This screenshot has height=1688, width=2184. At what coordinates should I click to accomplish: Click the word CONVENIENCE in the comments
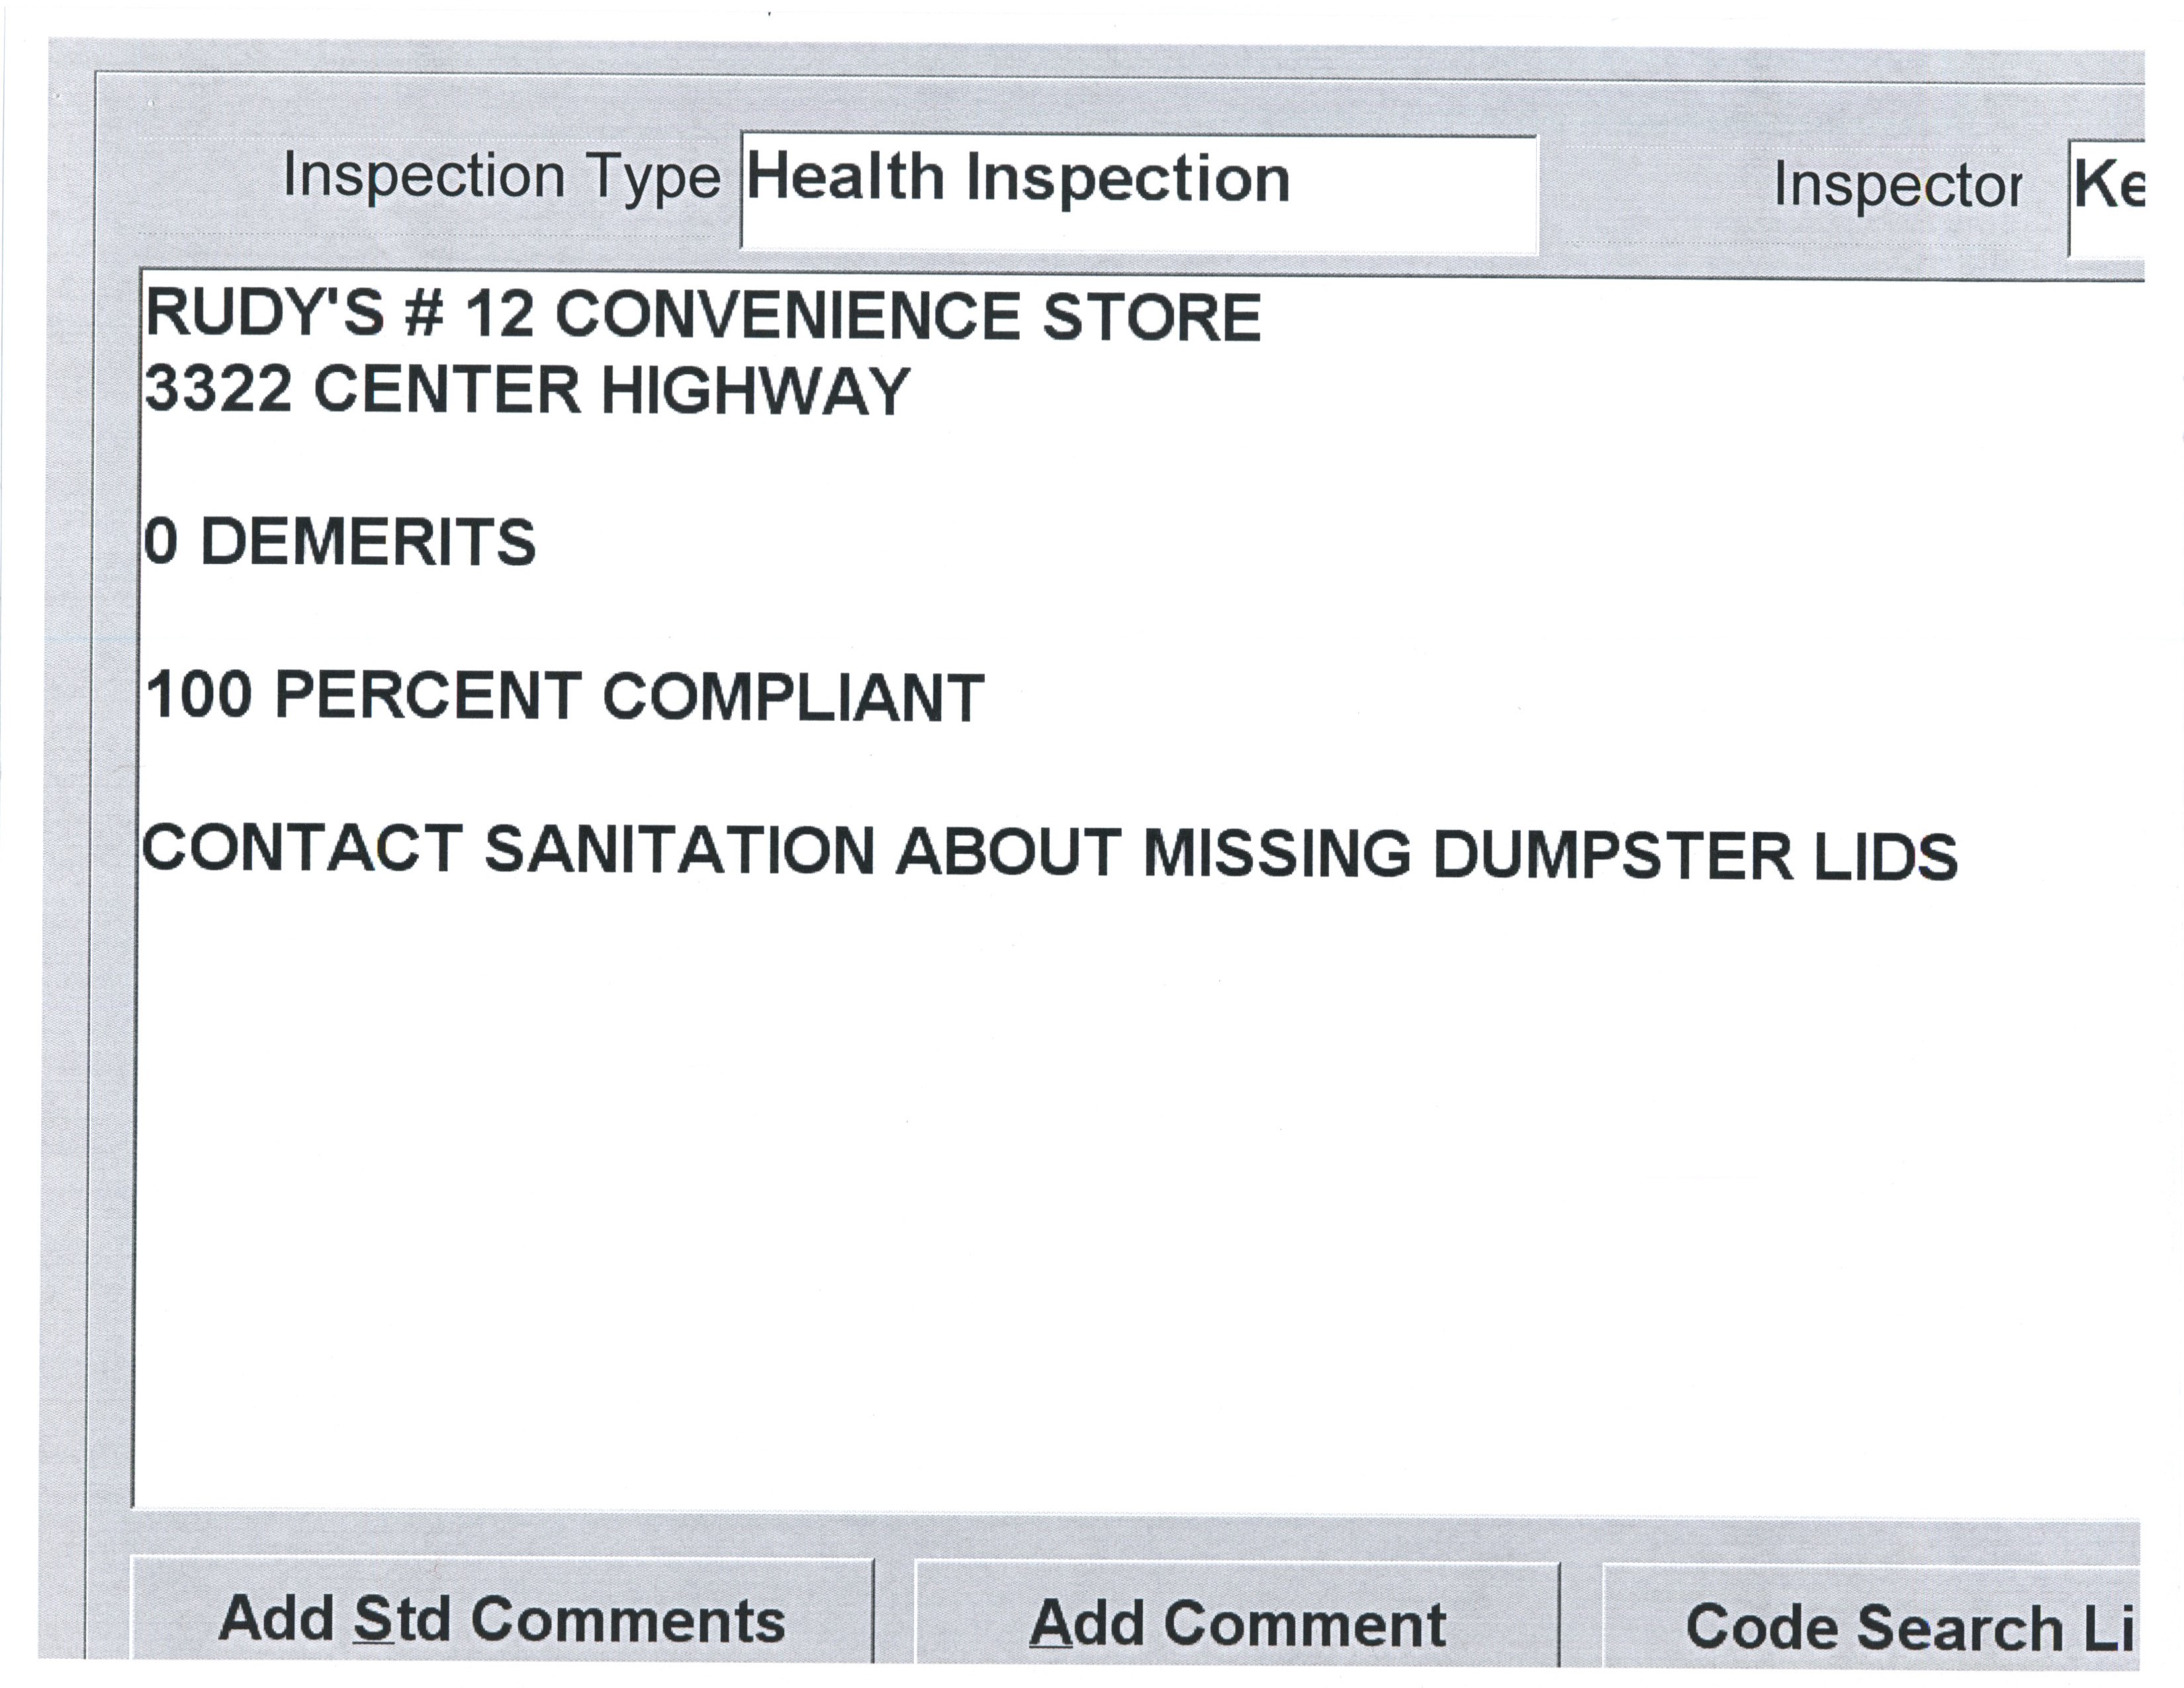[787, 316]
